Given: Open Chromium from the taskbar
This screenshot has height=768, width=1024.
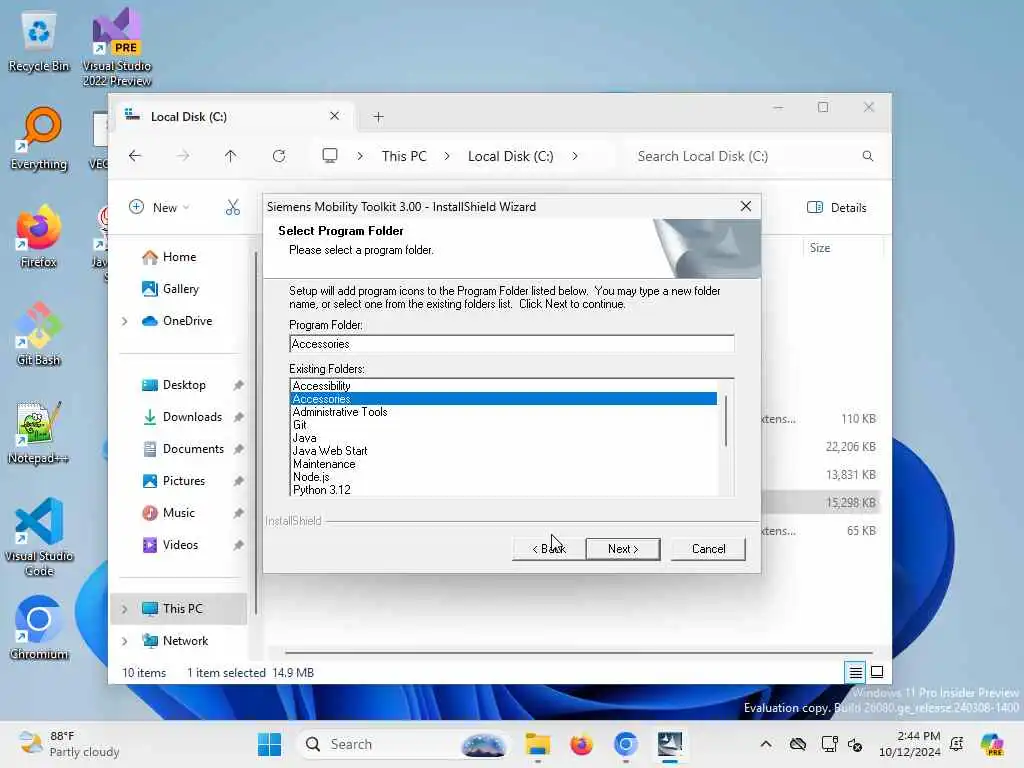Looking at the screenshot, I should (626, 744).
